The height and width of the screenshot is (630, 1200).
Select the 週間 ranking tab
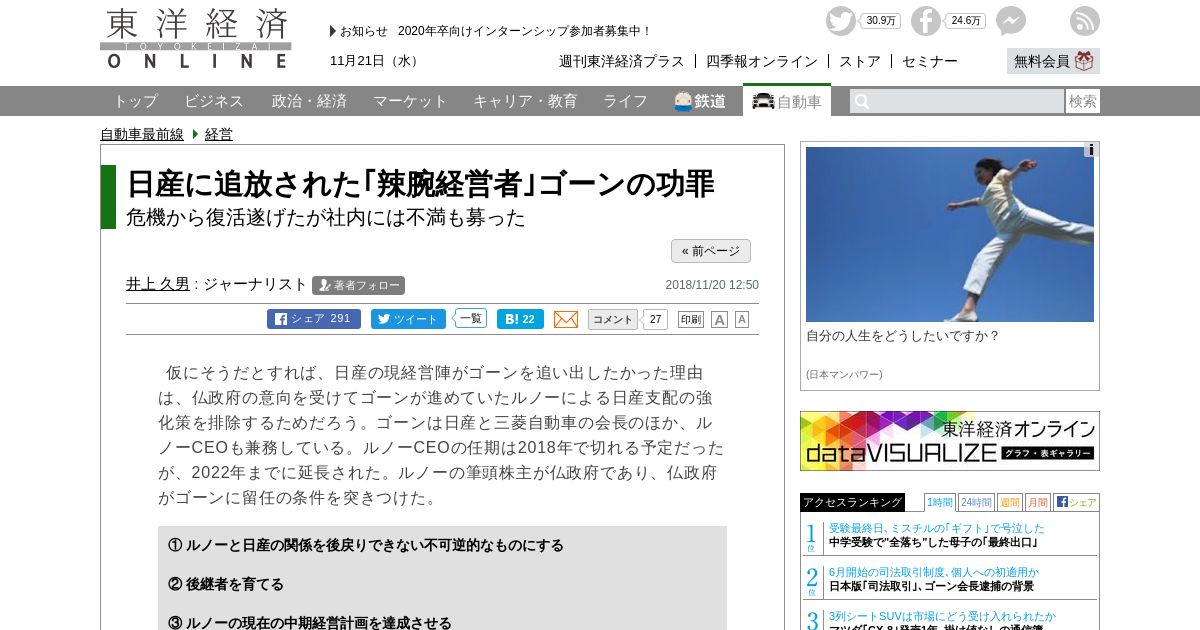1009,502
